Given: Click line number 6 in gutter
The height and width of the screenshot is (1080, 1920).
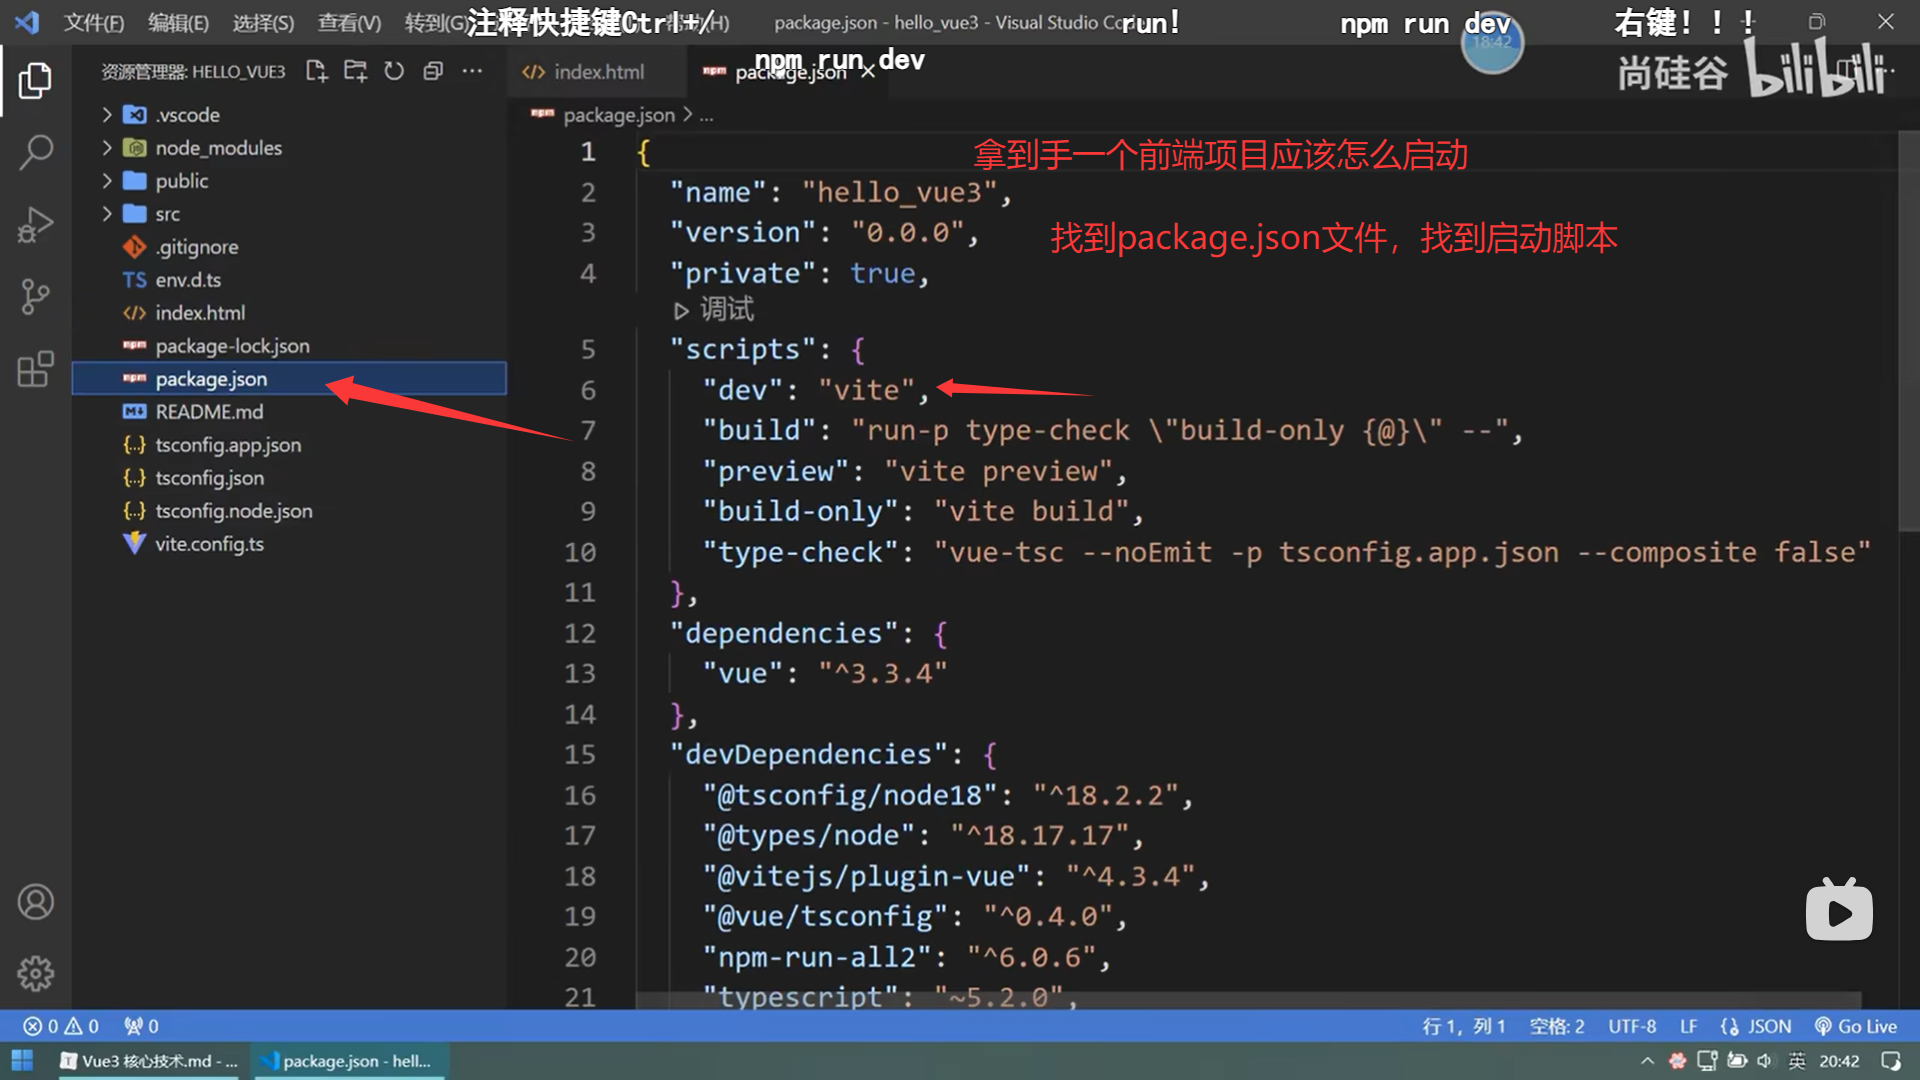Looking at the screenshot, I should coord(588,390).
